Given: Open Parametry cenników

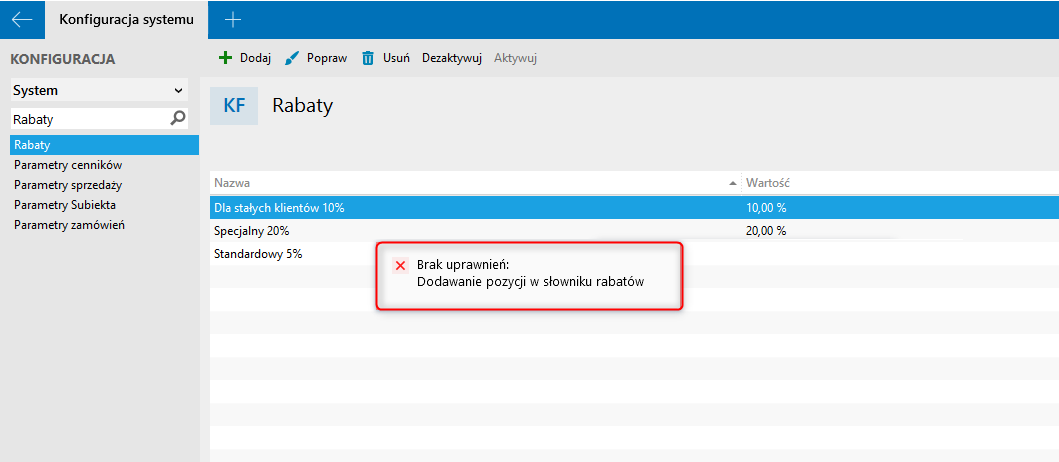Looking at the screenshot, I should coord(68,165).
